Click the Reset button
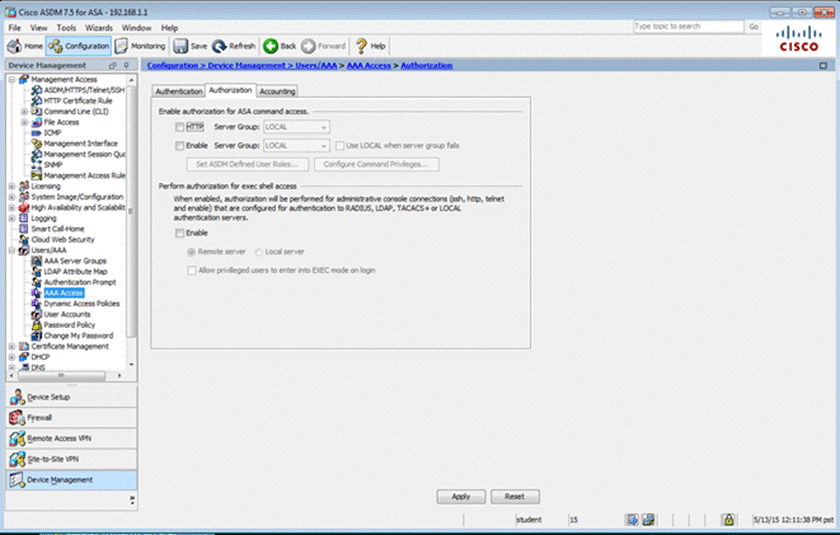 [x=514, y=496]
